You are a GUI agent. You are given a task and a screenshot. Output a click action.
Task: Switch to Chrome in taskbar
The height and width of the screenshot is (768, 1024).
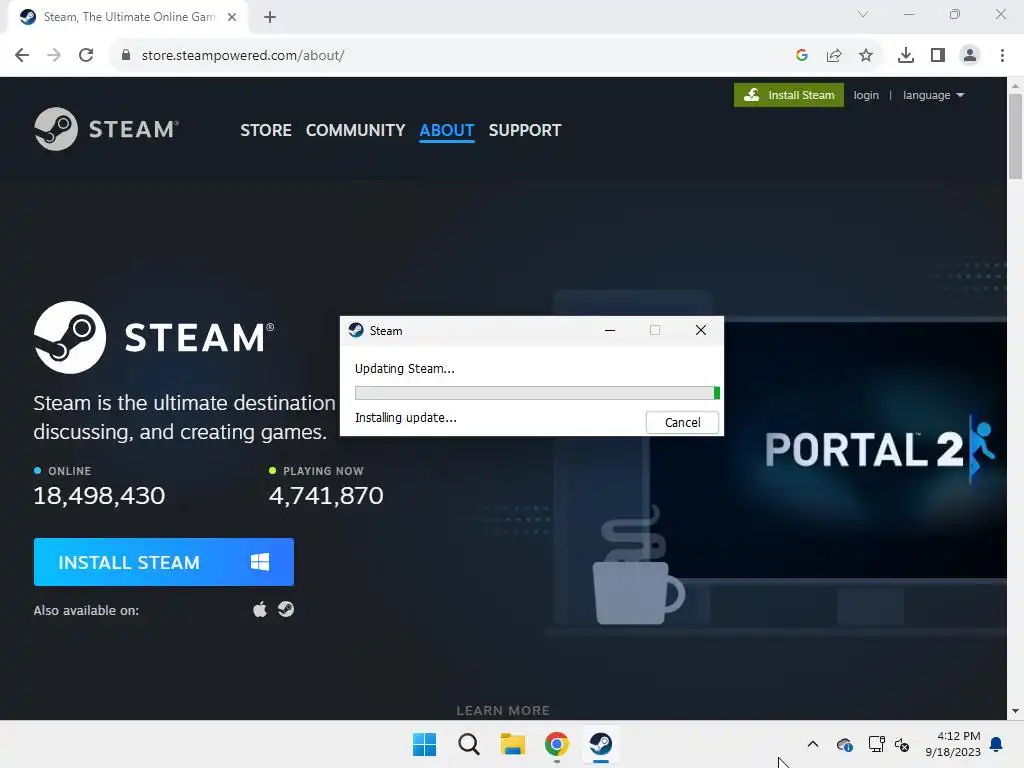[x=557, y=744]
